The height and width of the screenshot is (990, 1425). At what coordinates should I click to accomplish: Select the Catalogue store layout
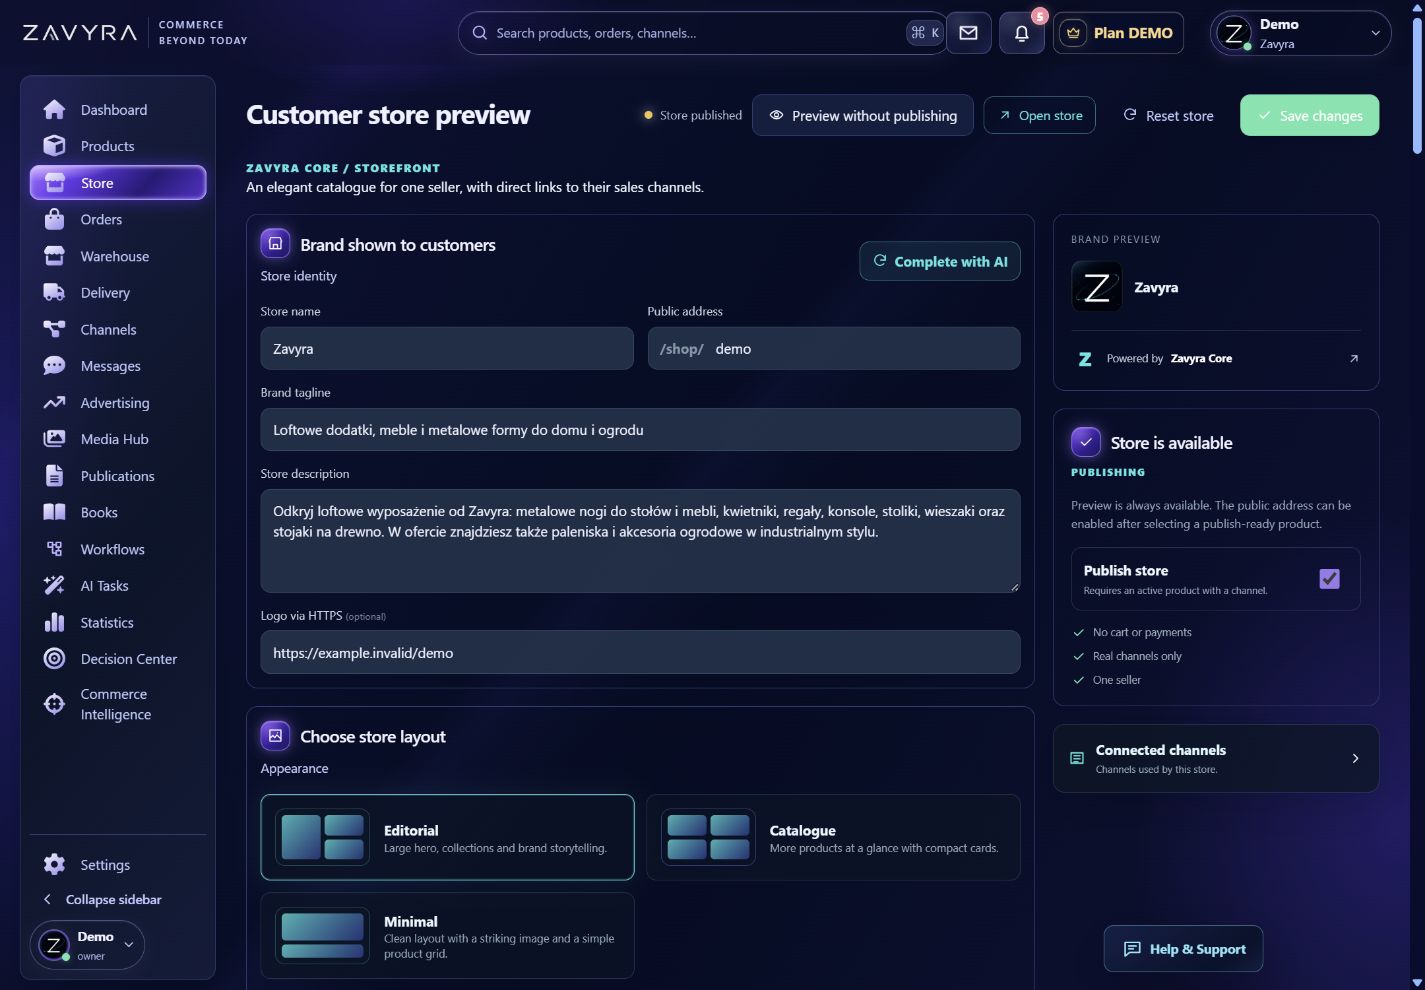coord(833,837)
